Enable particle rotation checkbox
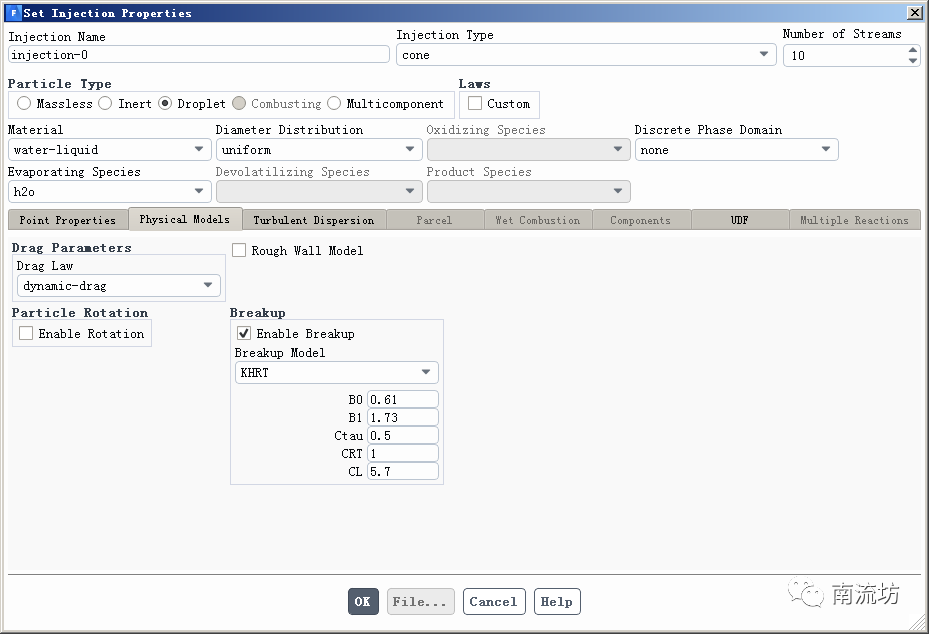The image size is (929, 634). coord(26,334)
